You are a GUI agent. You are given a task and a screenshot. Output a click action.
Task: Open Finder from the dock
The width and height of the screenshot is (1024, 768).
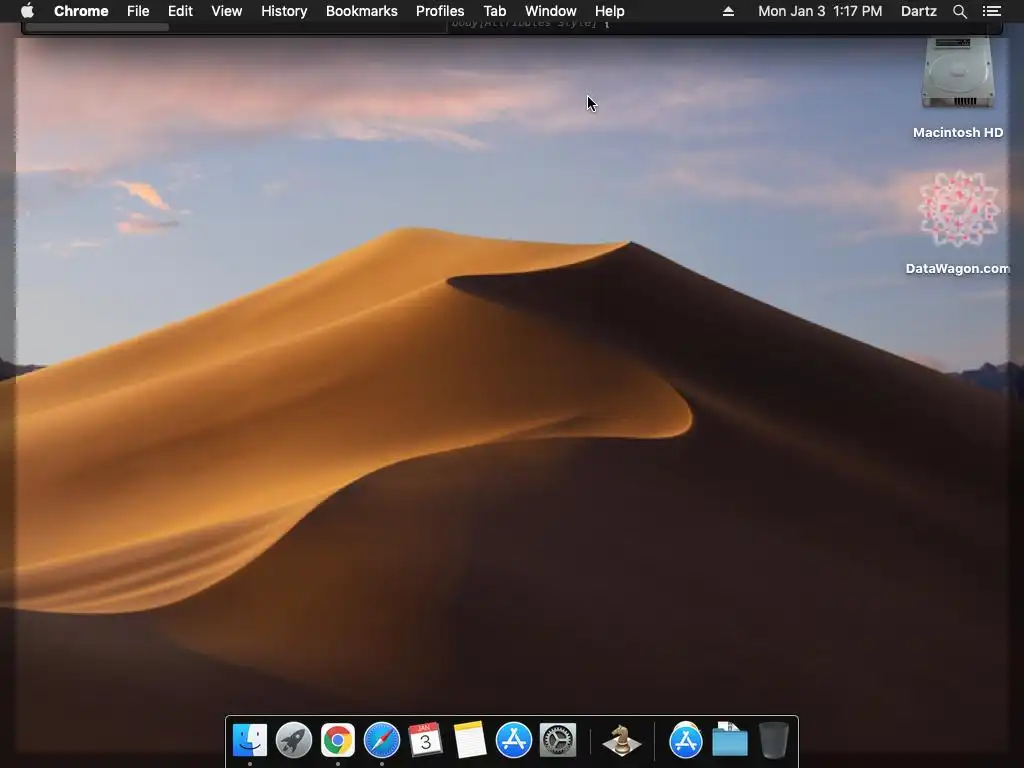pos(250,740)
